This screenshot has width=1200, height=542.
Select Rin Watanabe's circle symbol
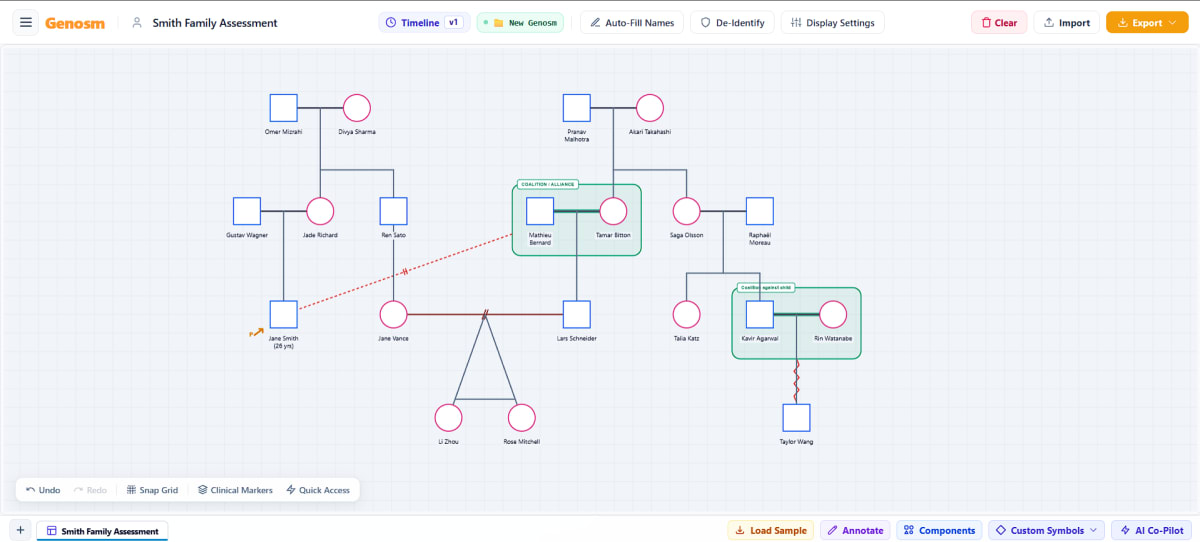pyautogui.click(x=833, y=314)
